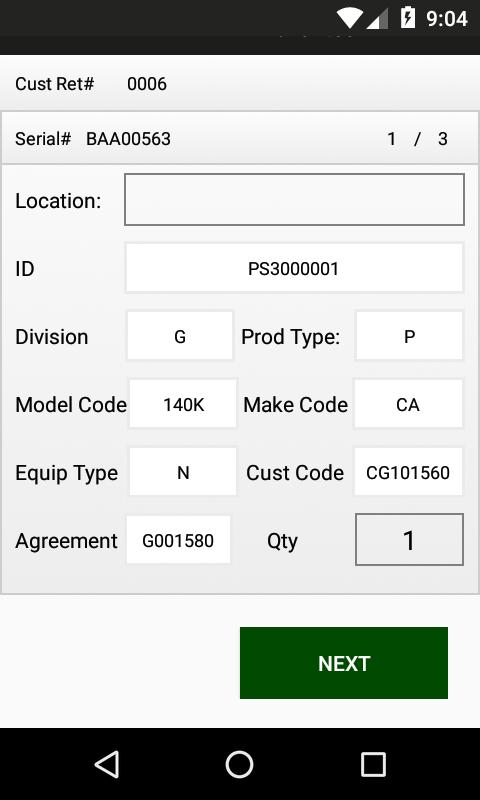The image size is (480, 800).
Task: Select the Cust Code field CG101560
Action: (408, 472)
